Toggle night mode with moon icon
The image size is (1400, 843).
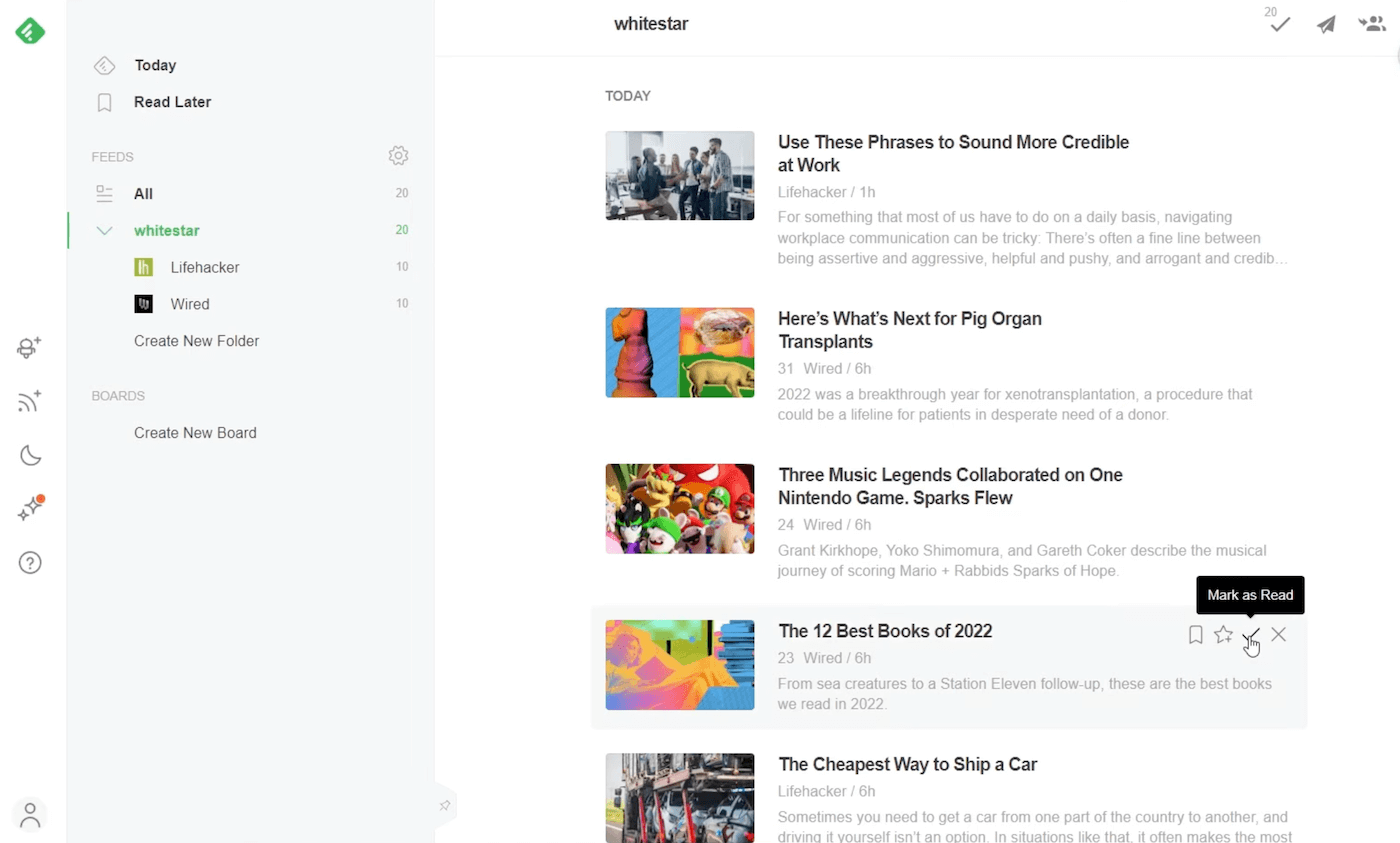pos(30,456)
